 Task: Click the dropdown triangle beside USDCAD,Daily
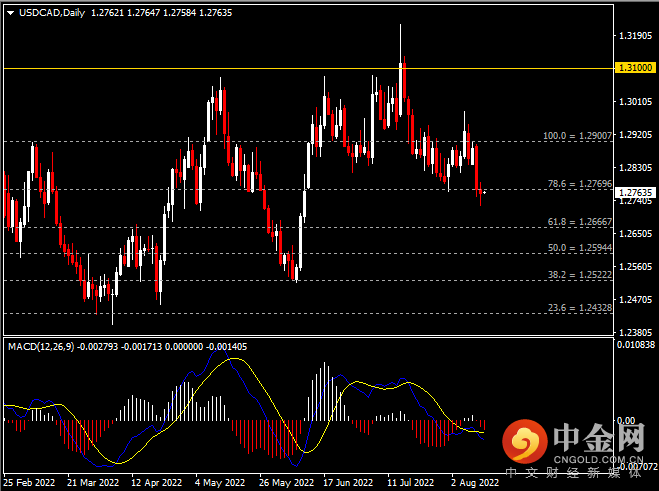coord(11,13)
